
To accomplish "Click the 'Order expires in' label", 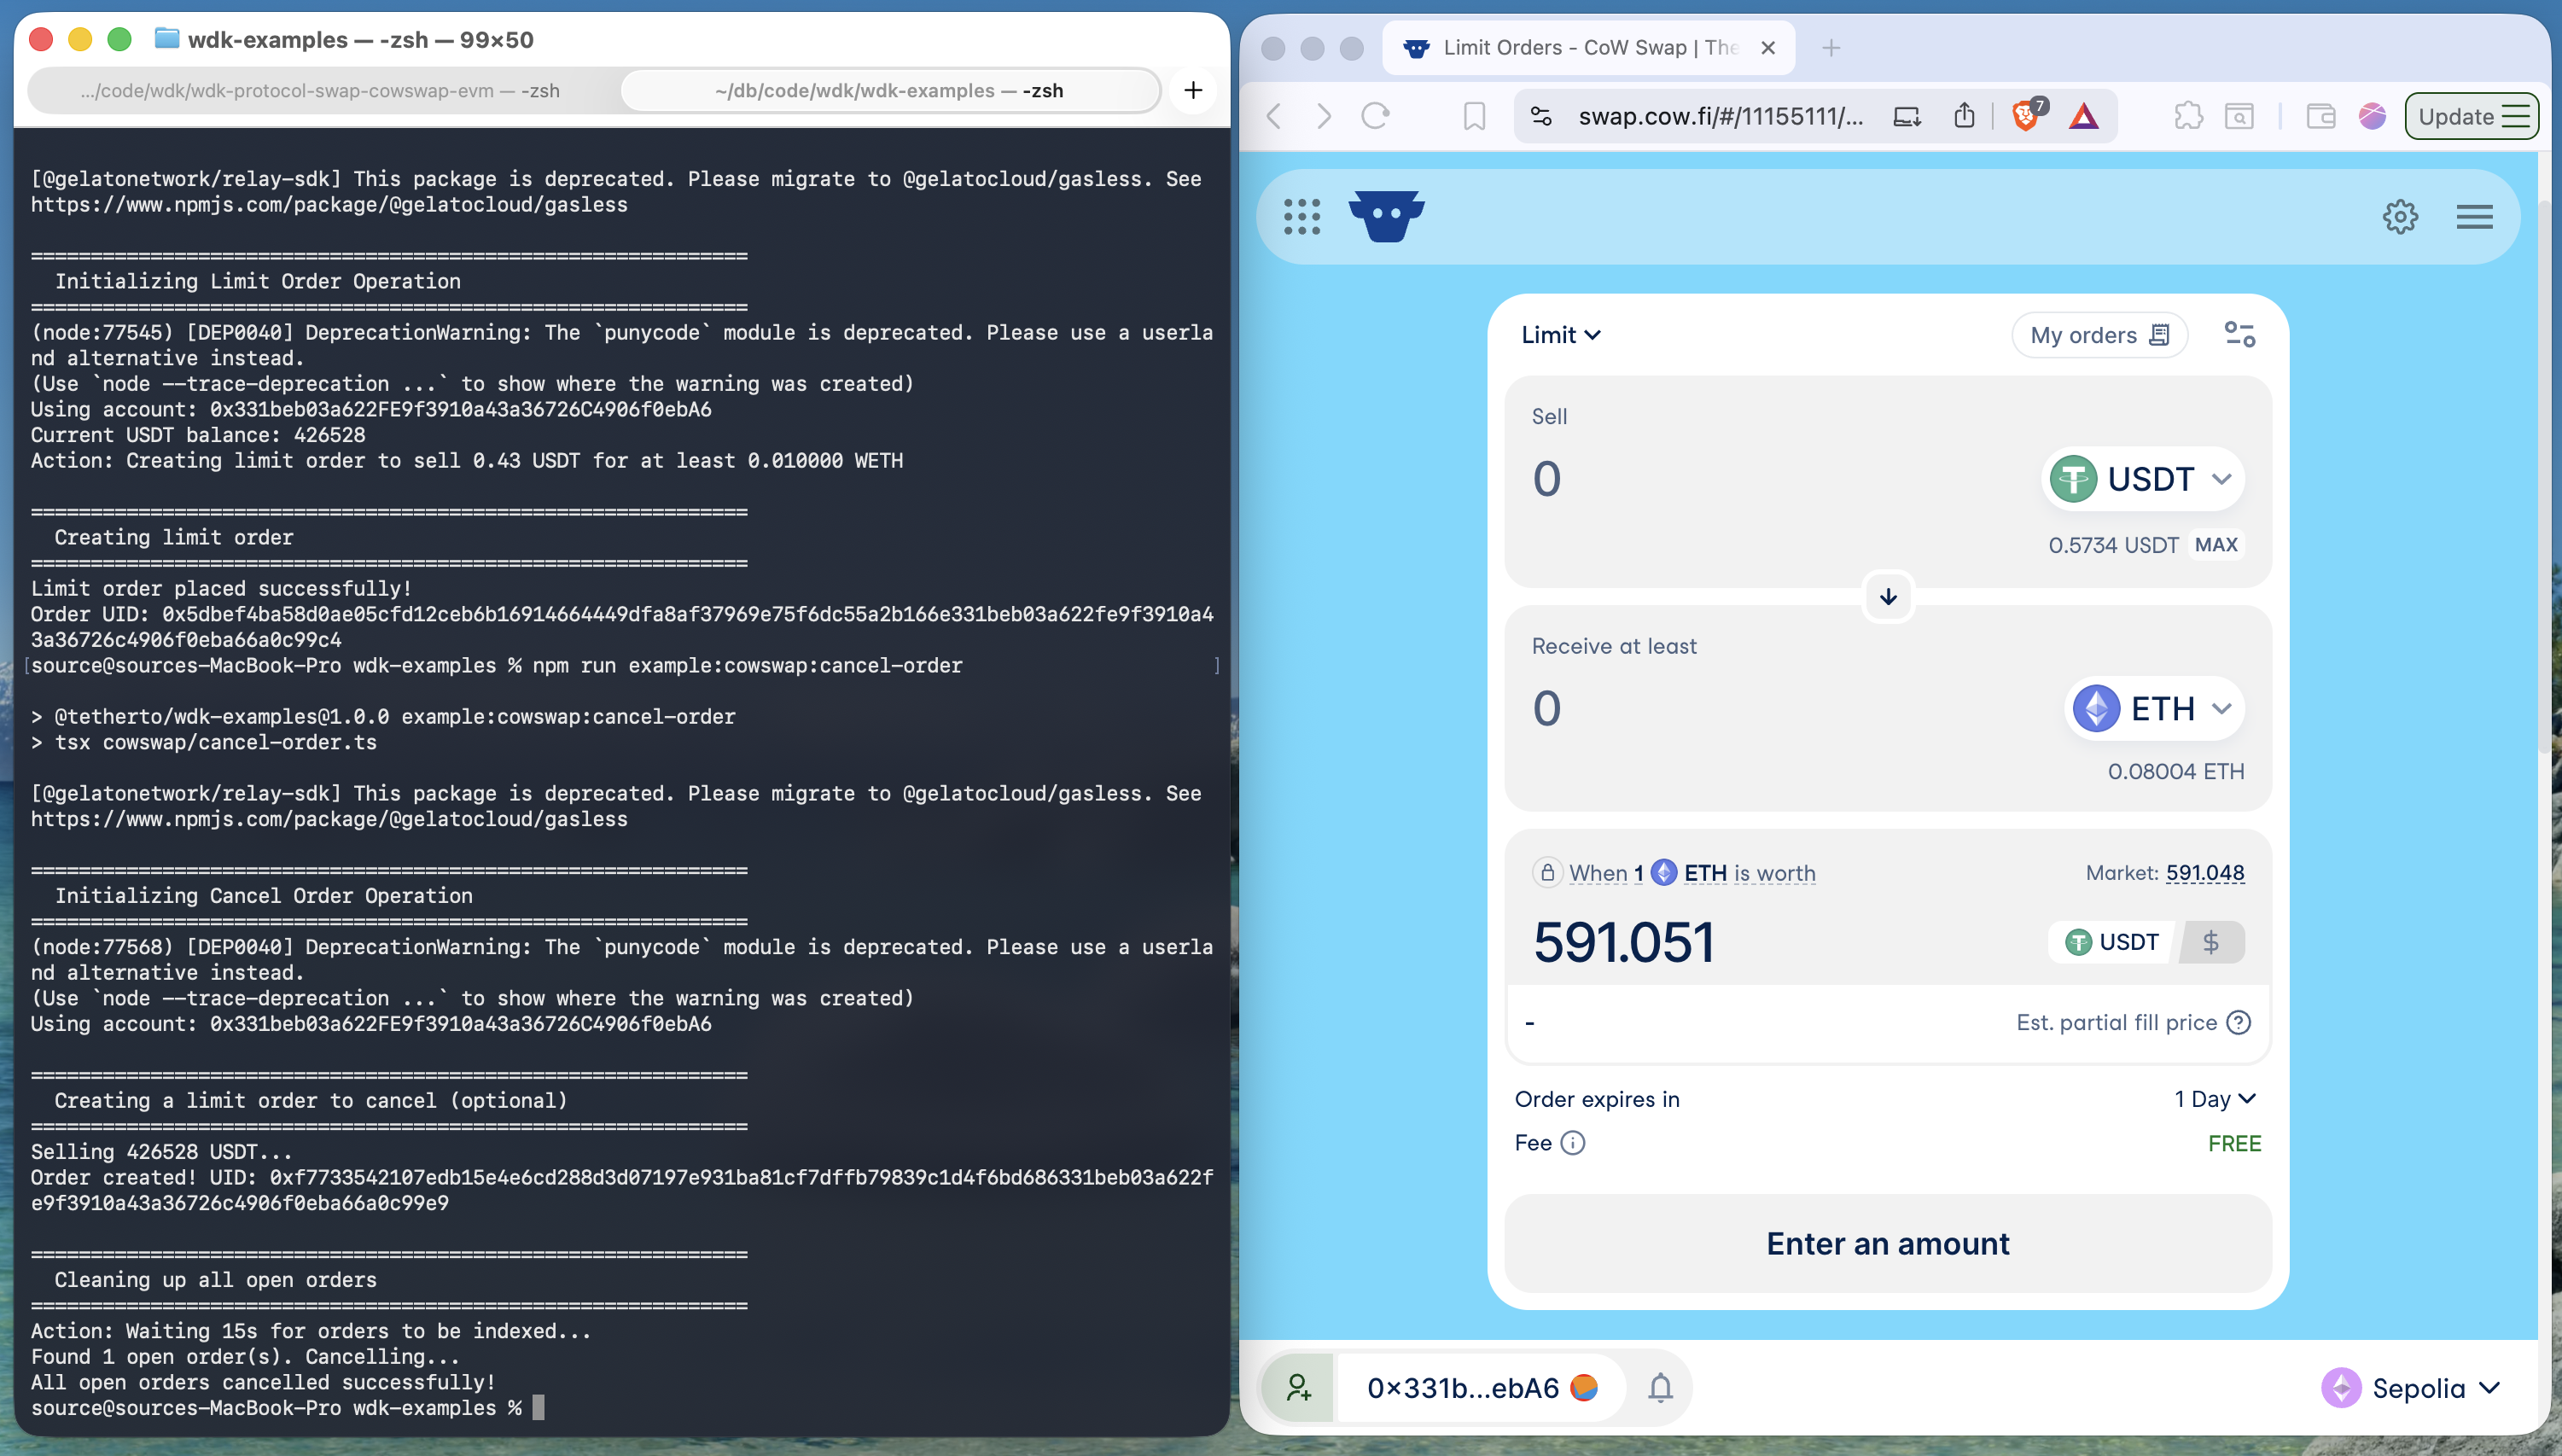I will pyautogui.click(x=1597, y=1099).
